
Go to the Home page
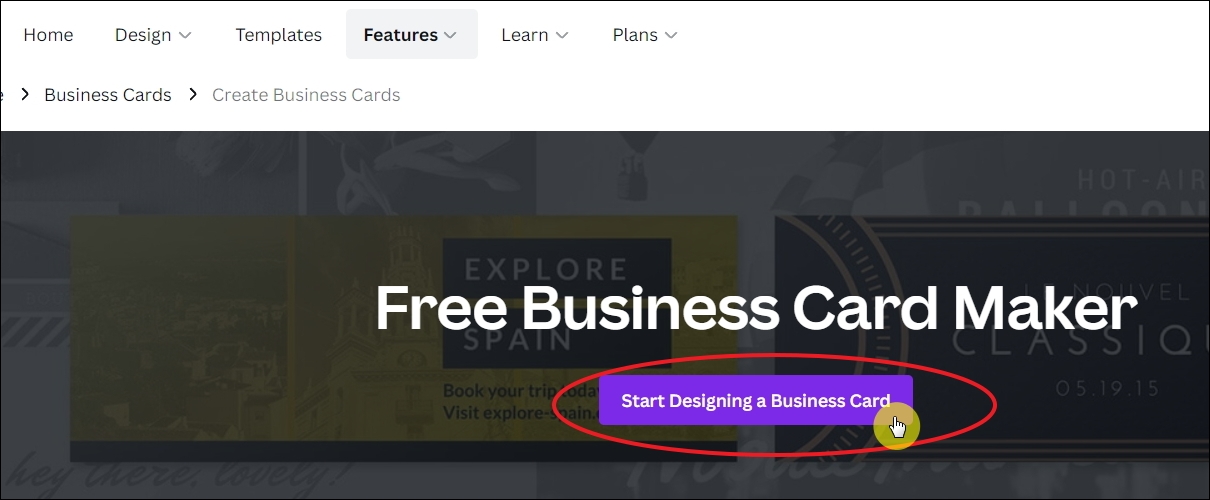48,35
